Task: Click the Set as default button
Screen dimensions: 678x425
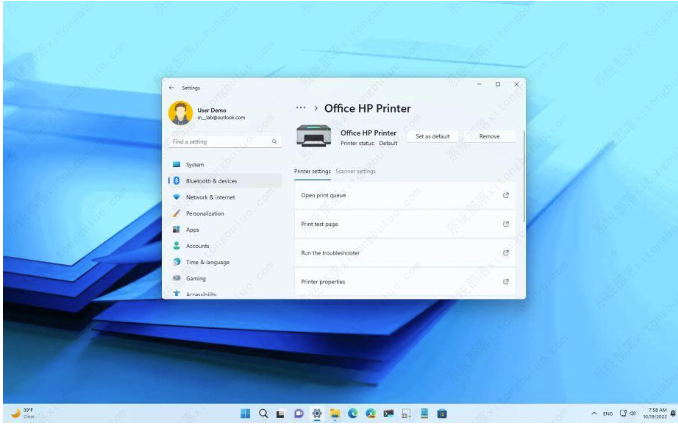Action: pos(432,136)
